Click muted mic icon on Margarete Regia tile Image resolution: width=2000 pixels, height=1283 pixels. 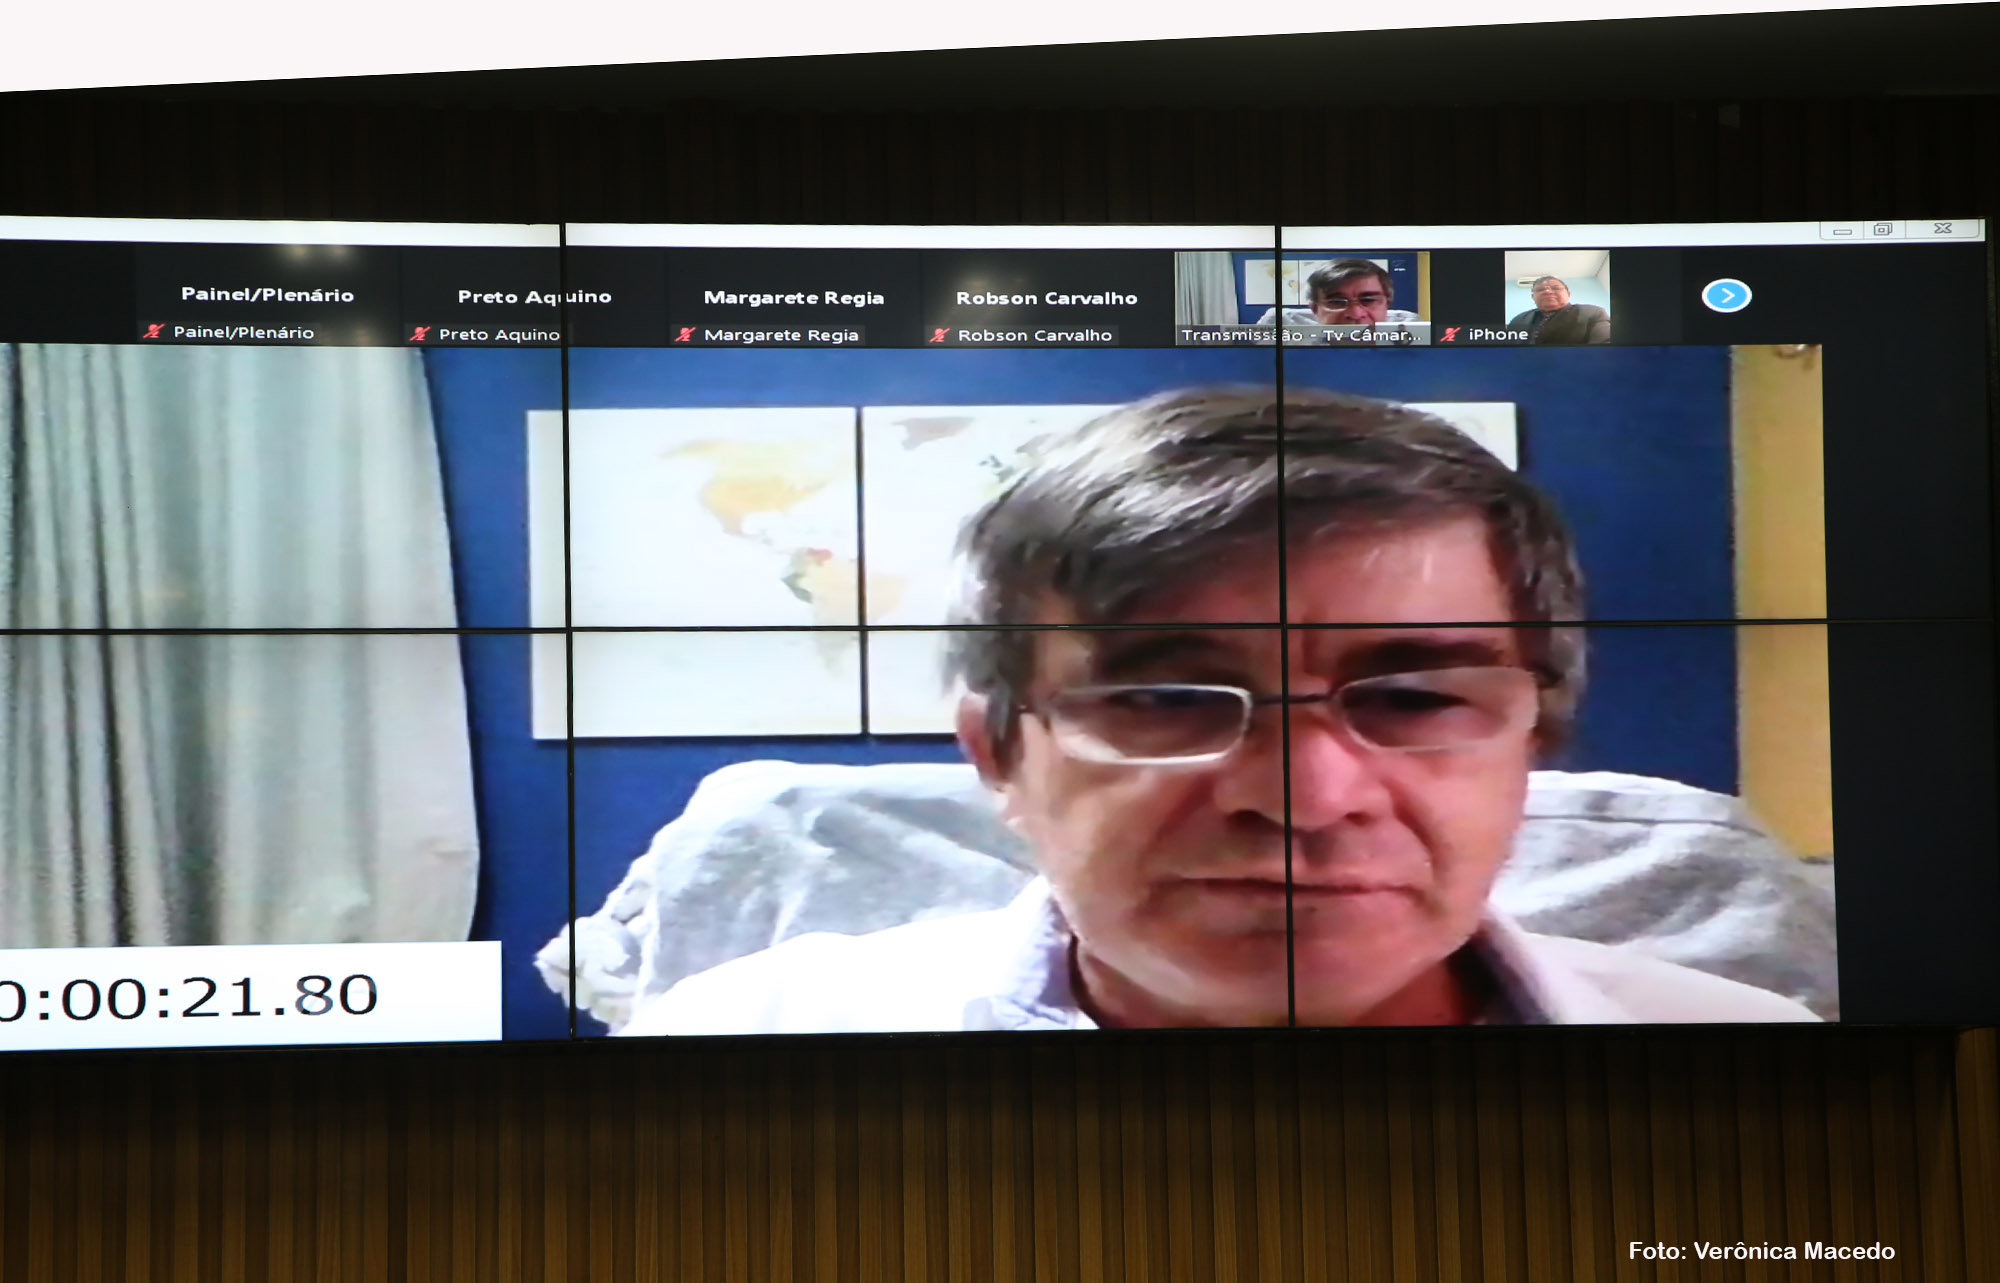(x=685, y=335)
